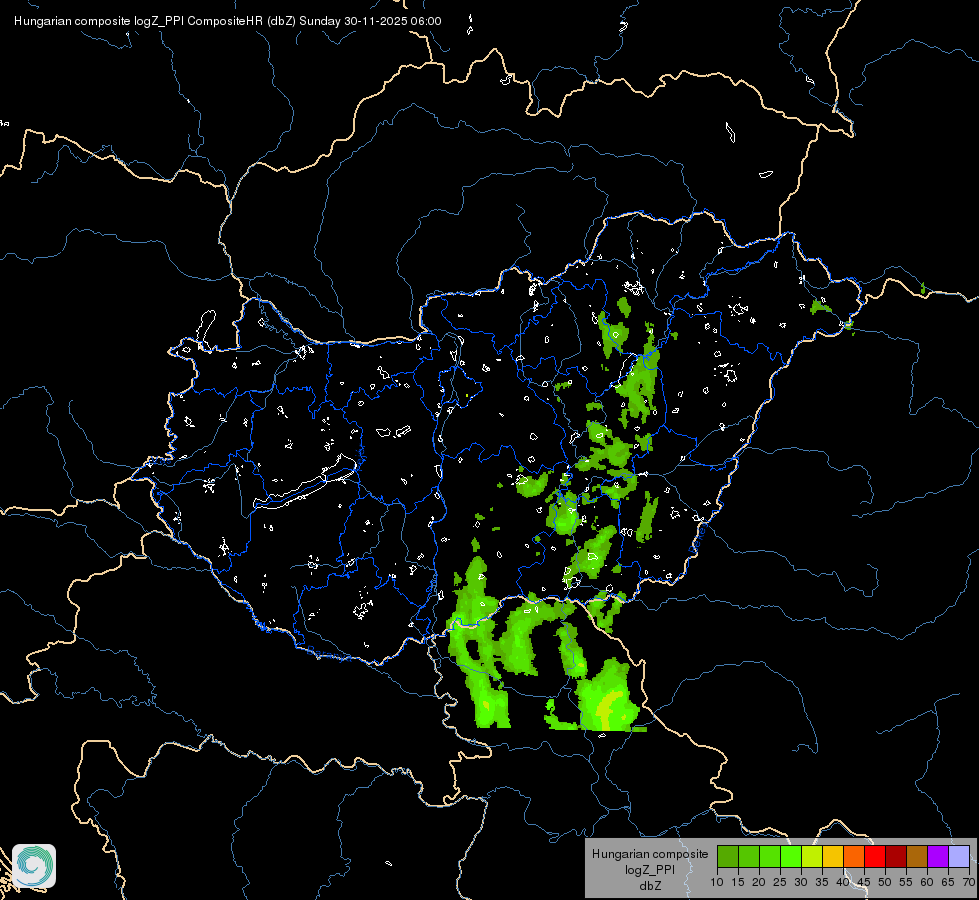Select the 30–35 dBZ yellow-green swatch
The width and height of the screenshot is (979, 900).
click(x=812, y=856)
